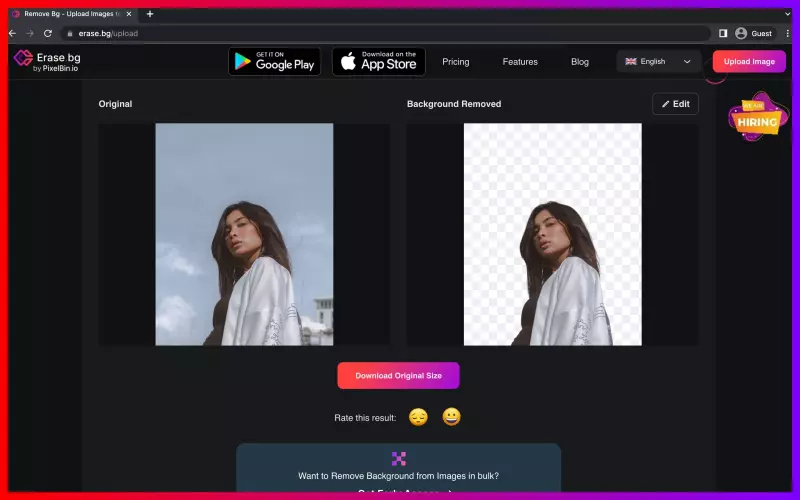Image resolution: width=800 pixels, height=500 pixels.
Task: Click the purple bulk-removal icon
Action: pyautogui.click(x=399, y=459)
